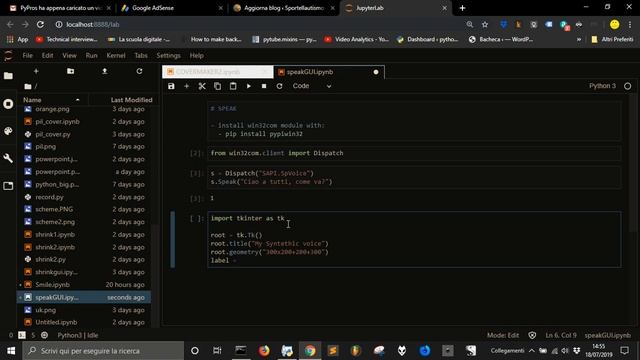This screenshot has width=640, height=360.
Task: Go to the root folder breadcrumb
Action: (28, 86)
